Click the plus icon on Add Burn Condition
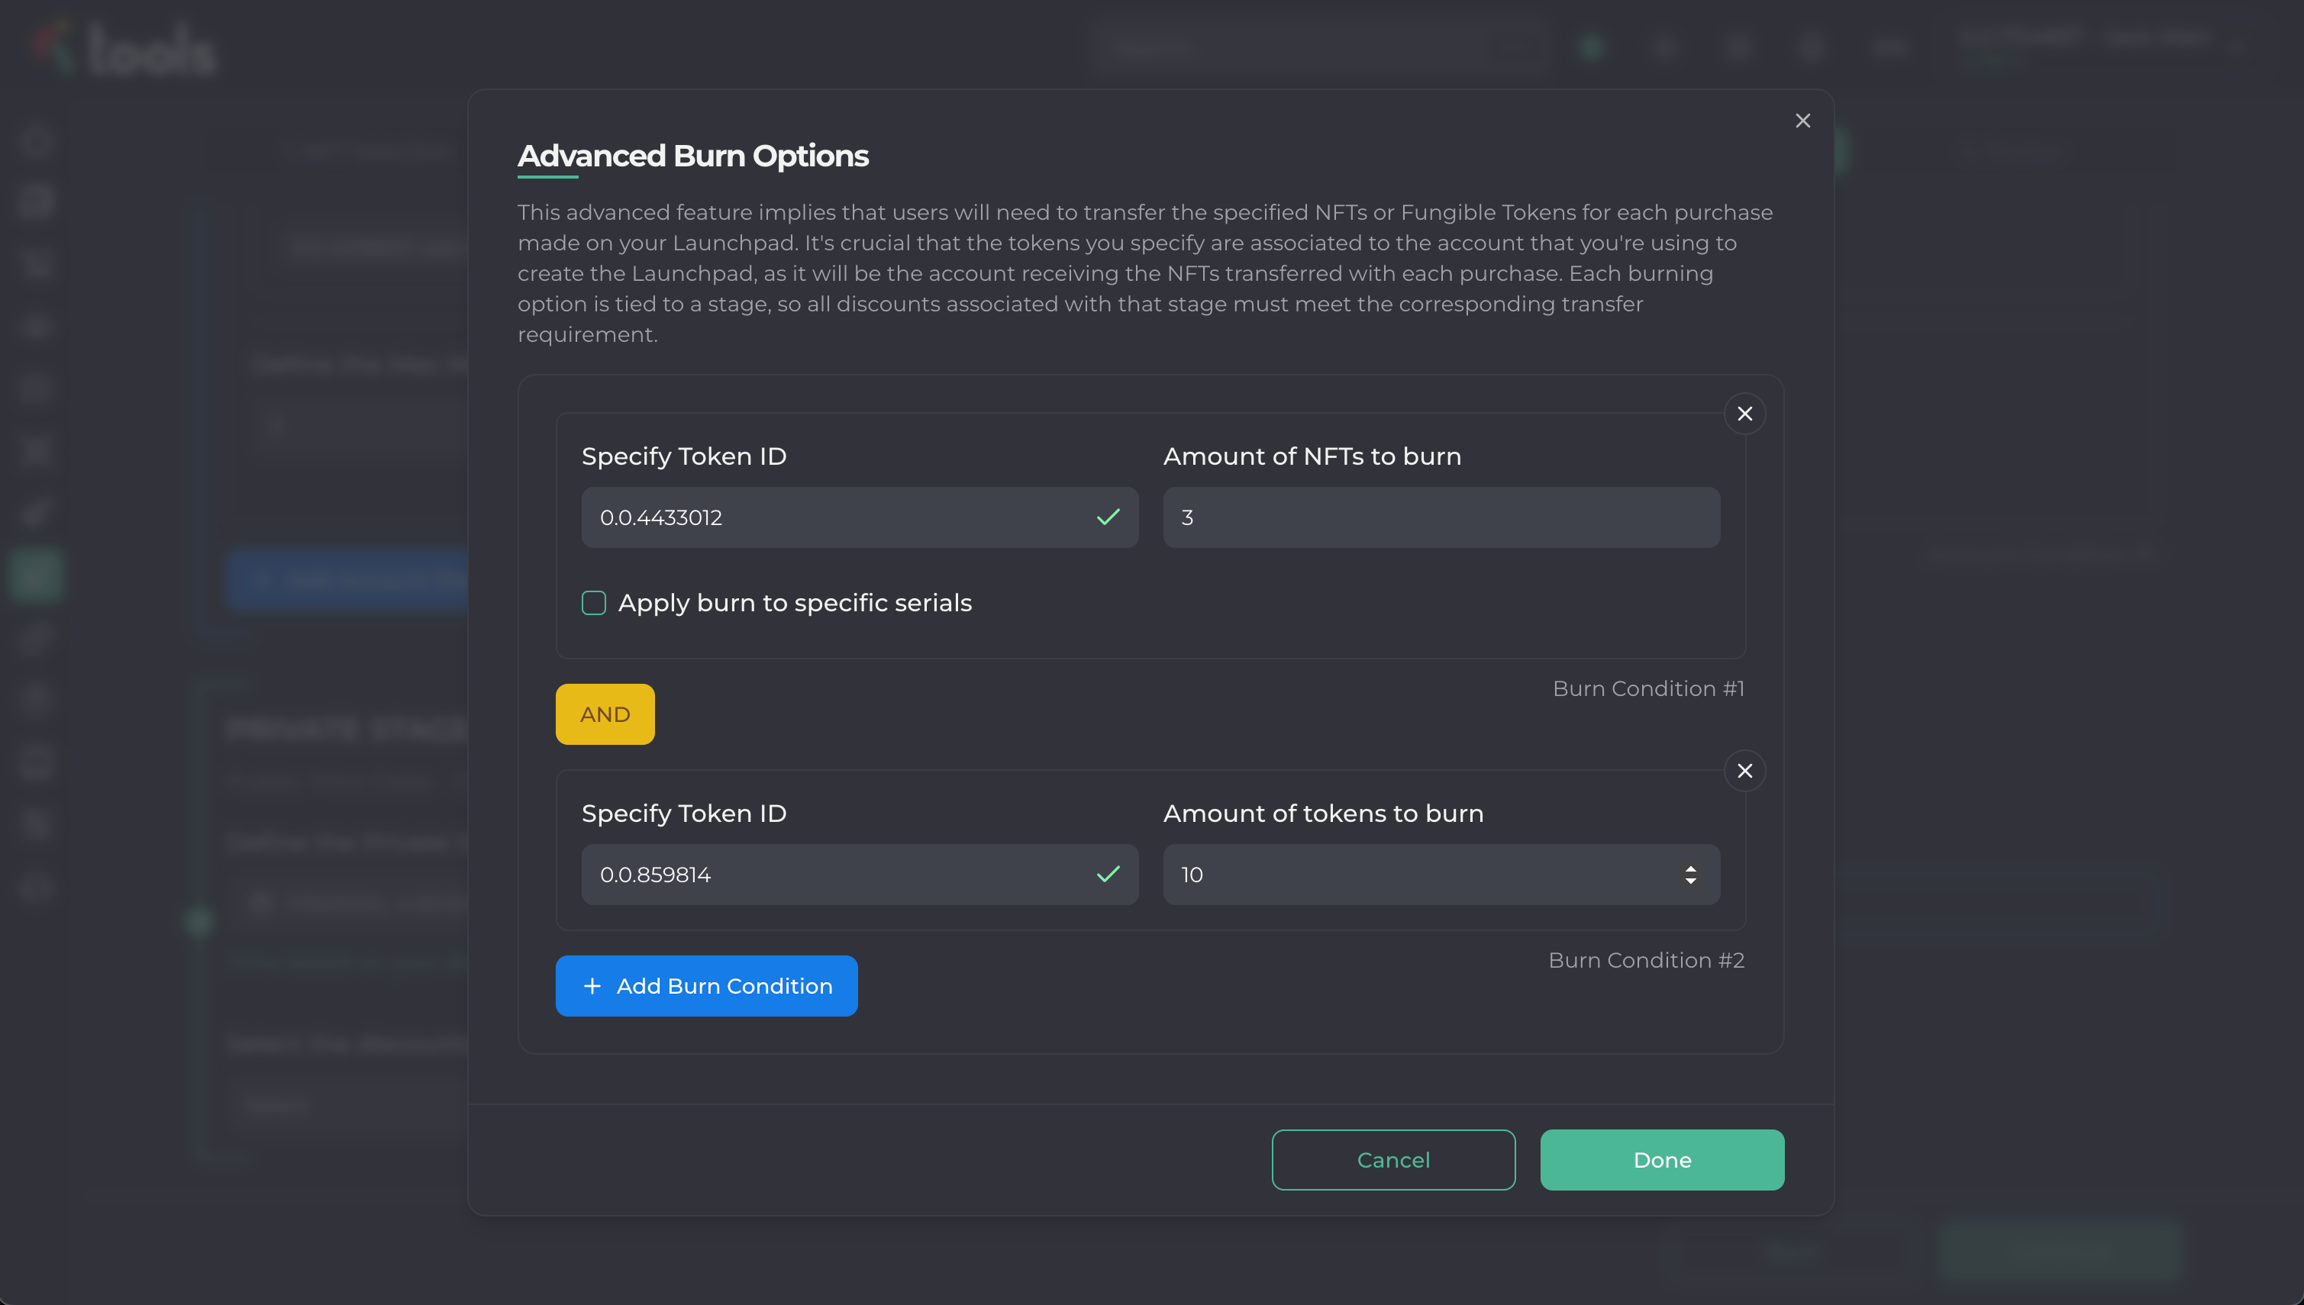Viewport: 2304px width, 1305px height. (592, 986)
